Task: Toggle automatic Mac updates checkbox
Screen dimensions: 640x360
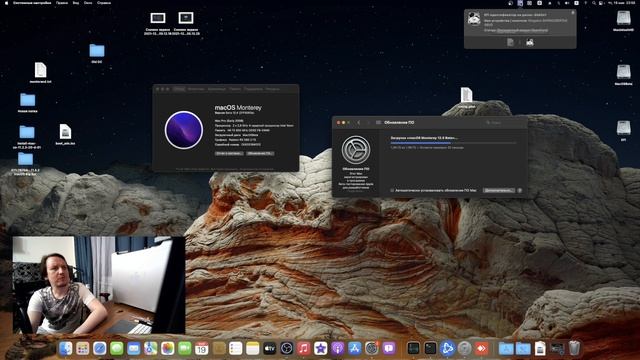Action: [392, 190]
